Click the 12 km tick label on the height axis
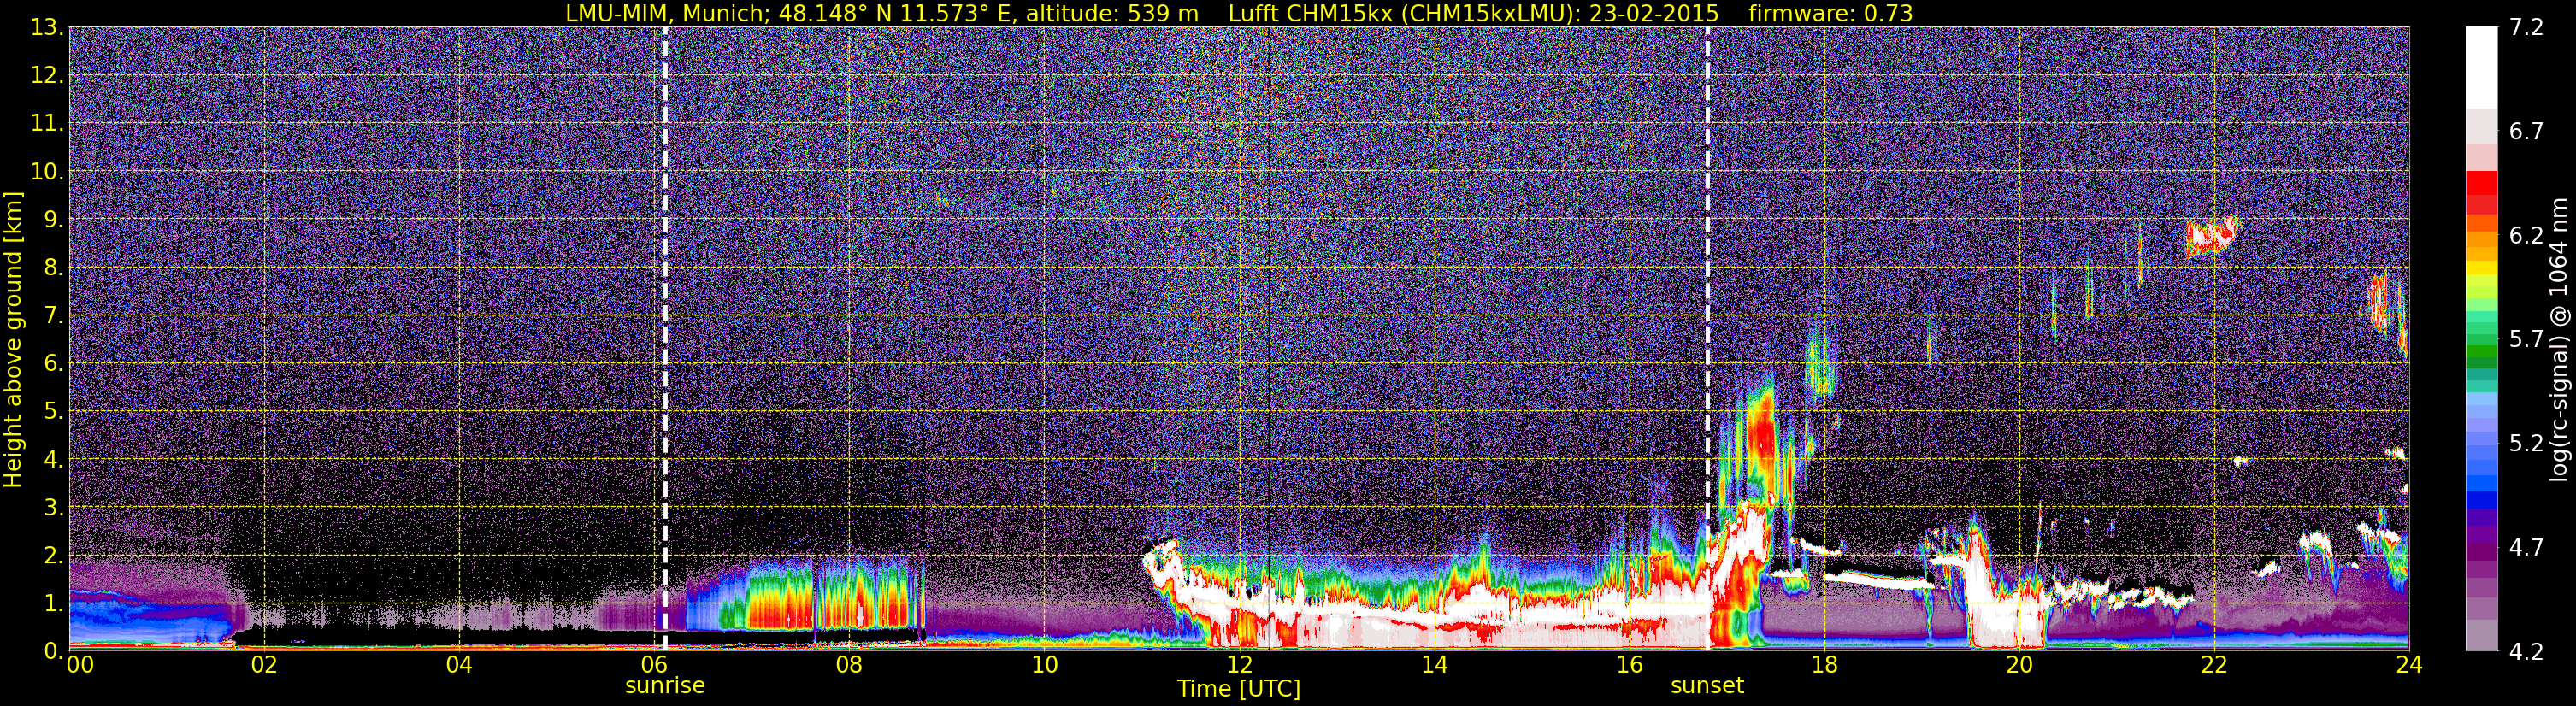2576x706 pixels. [46, 76]
